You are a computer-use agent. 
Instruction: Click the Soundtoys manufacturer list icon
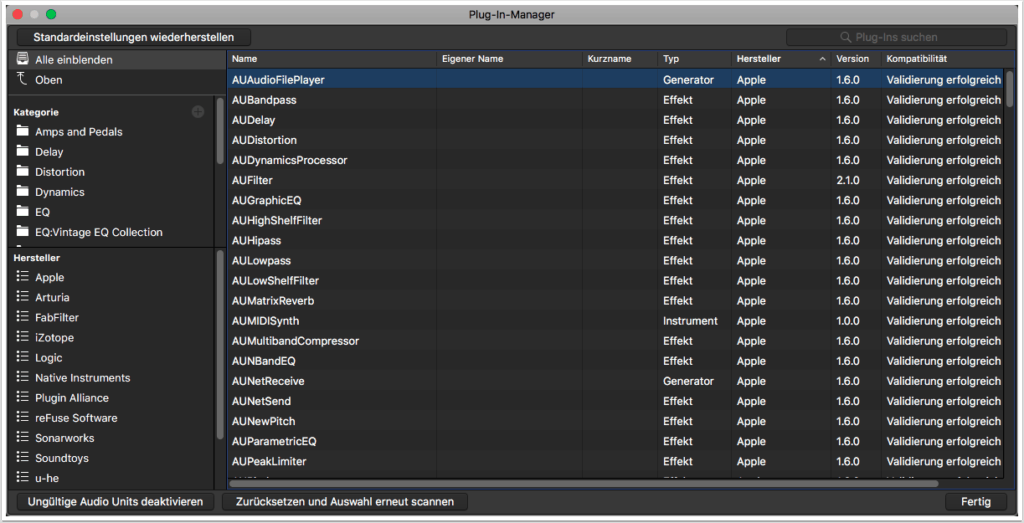(x=23, y=458)
